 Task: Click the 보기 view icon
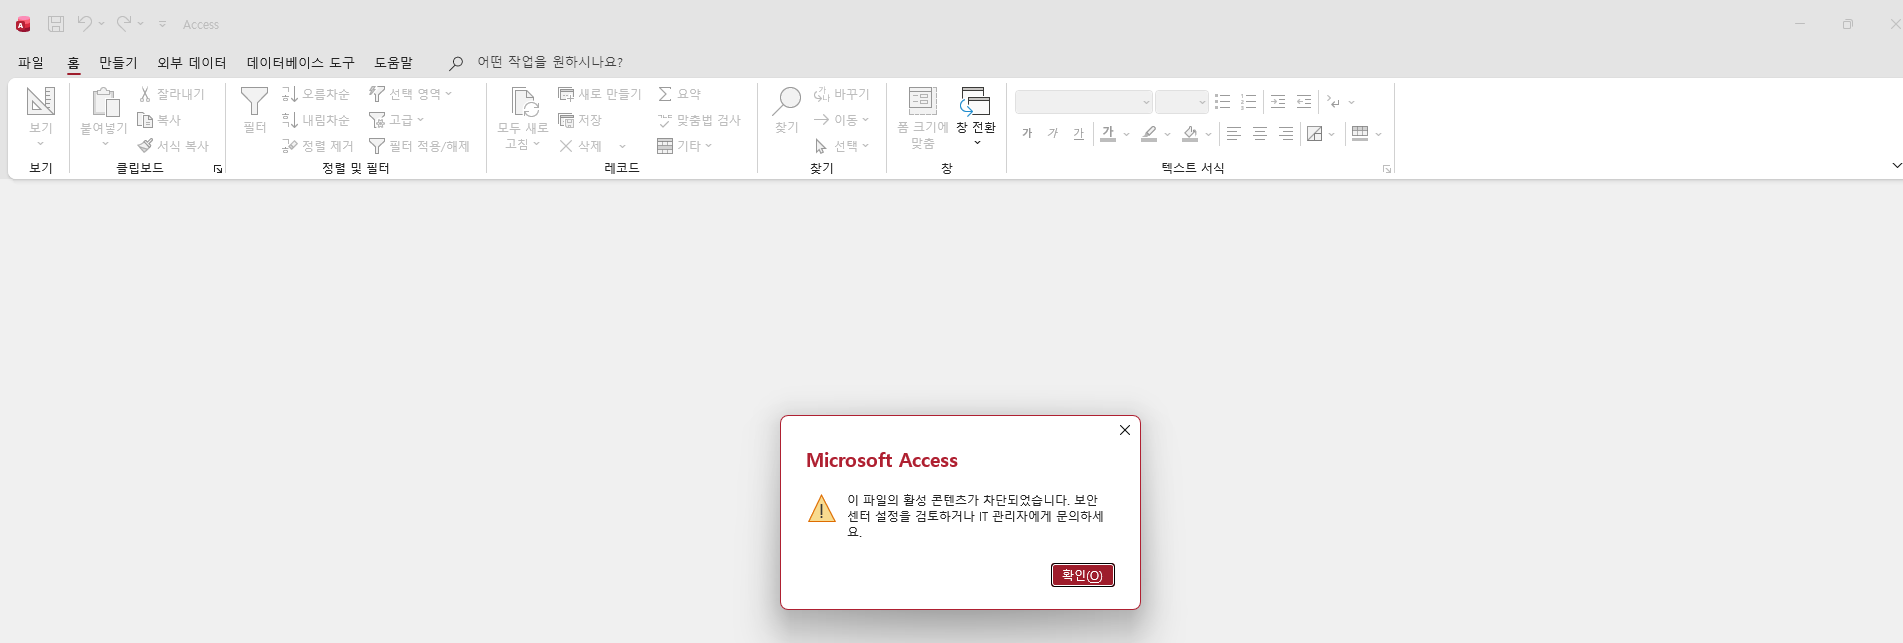[x=41, y=100]
